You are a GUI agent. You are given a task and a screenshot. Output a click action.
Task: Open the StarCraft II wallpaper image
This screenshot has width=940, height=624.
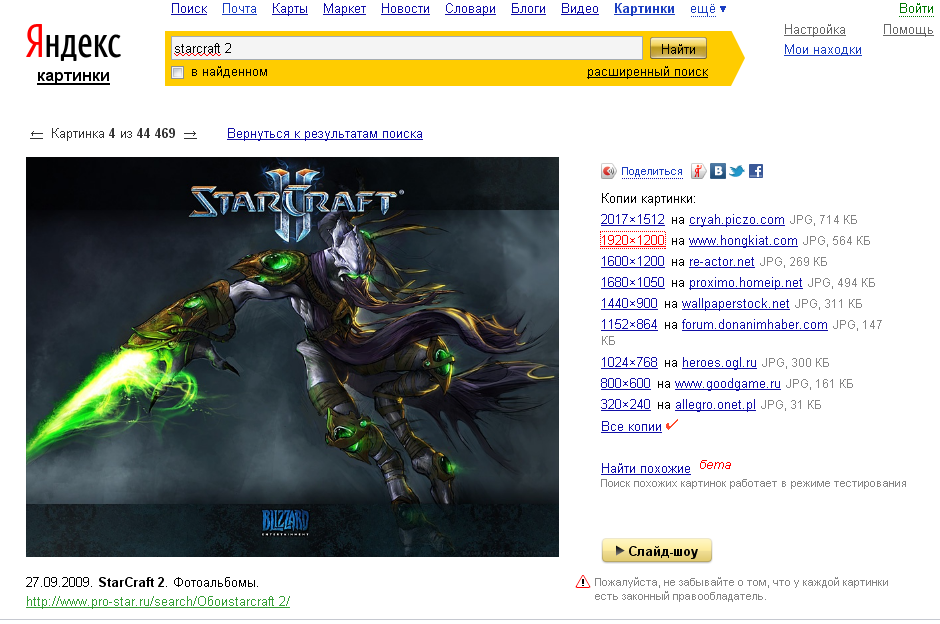(x=292, y=357)
